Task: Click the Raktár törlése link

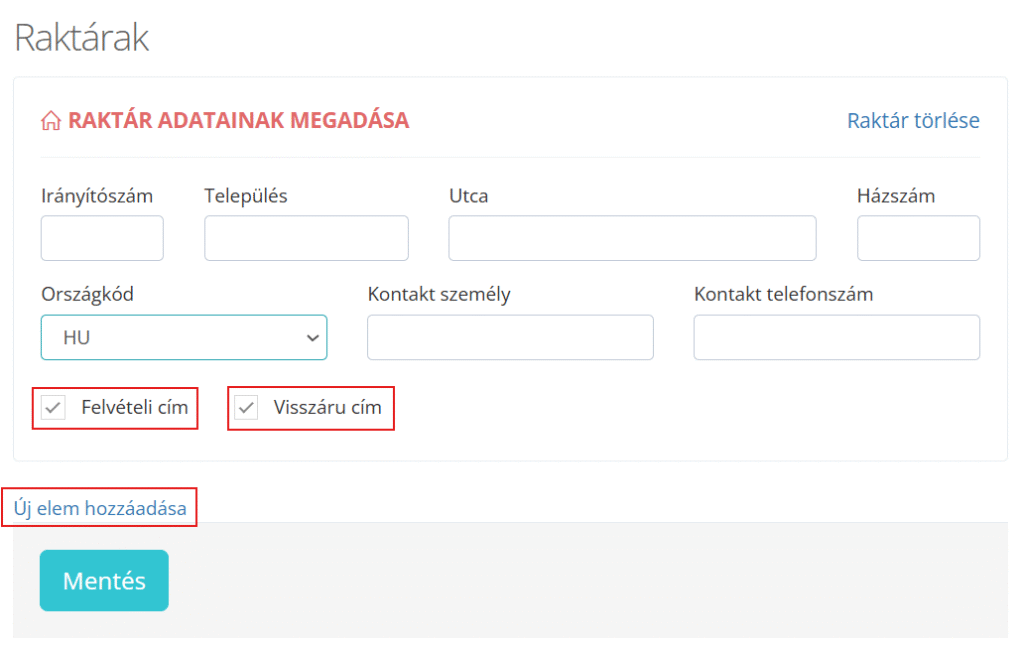Action: [913, 121]
